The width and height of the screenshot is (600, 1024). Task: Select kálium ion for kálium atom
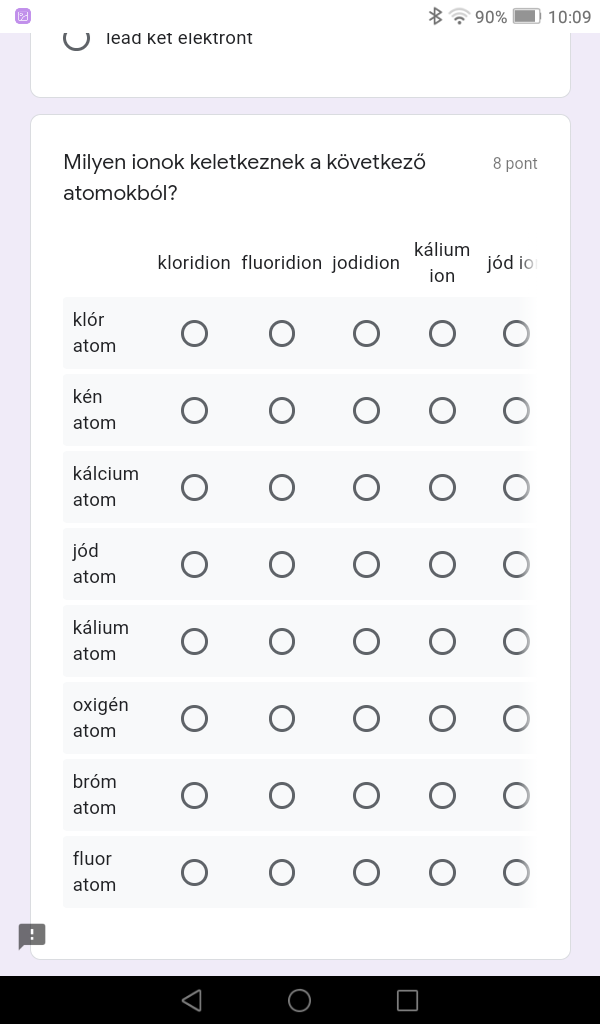coord(442,641)
